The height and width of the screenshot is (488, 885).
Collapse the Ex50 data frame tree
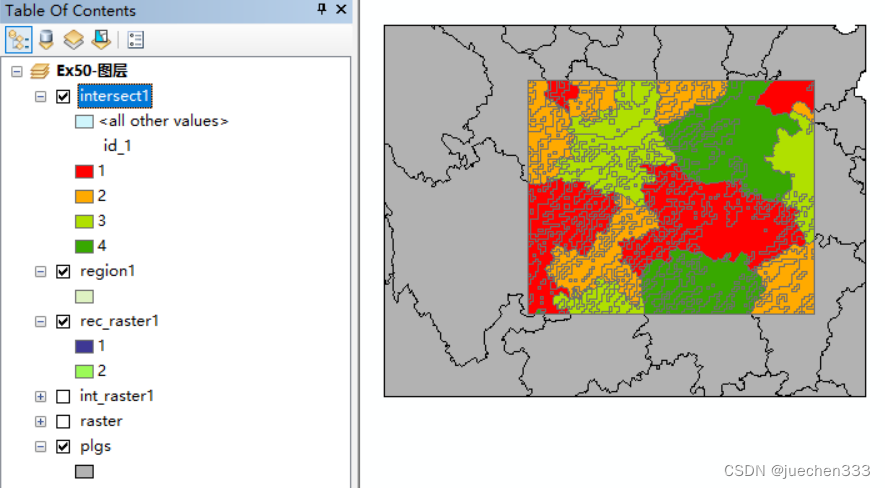tap(17, 71)
